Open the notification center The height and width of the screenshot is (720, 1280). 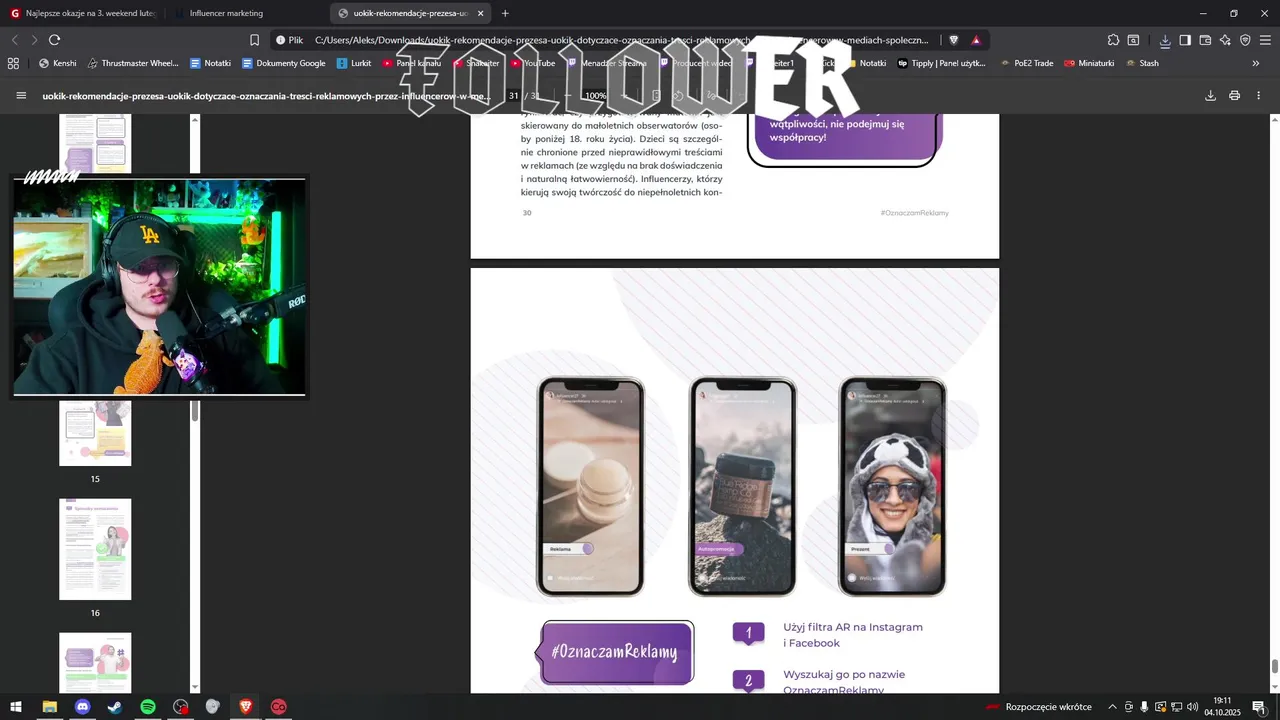1259,707
